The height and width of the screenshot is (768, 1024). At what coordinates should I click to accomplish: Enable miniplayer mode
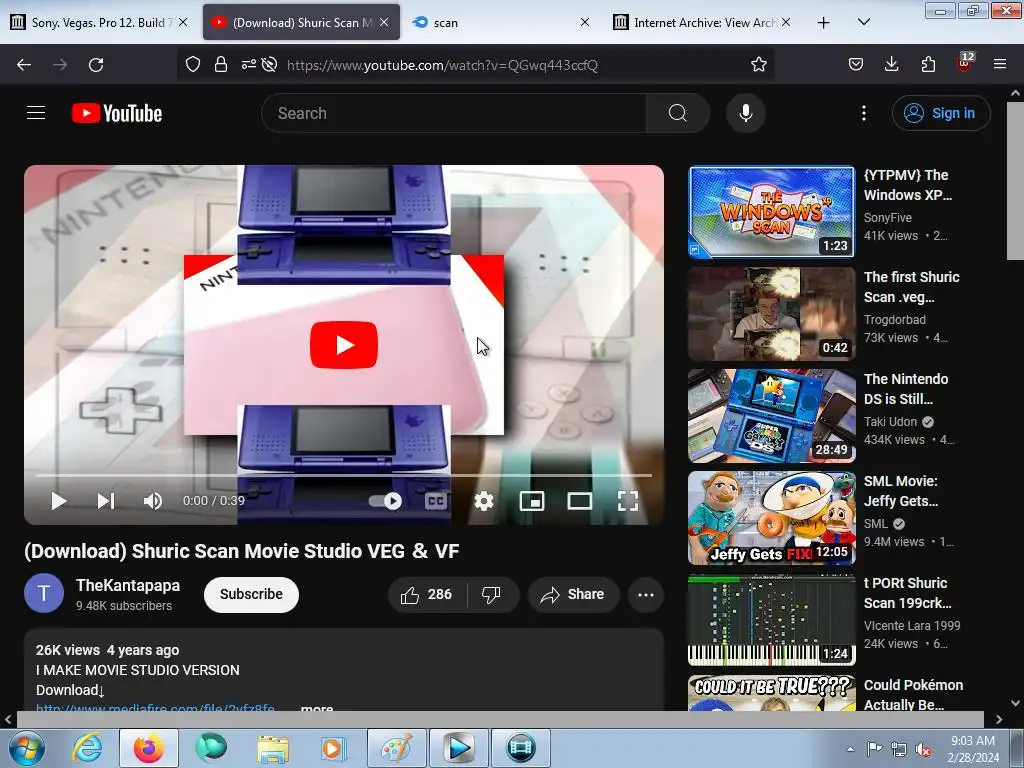532,501
